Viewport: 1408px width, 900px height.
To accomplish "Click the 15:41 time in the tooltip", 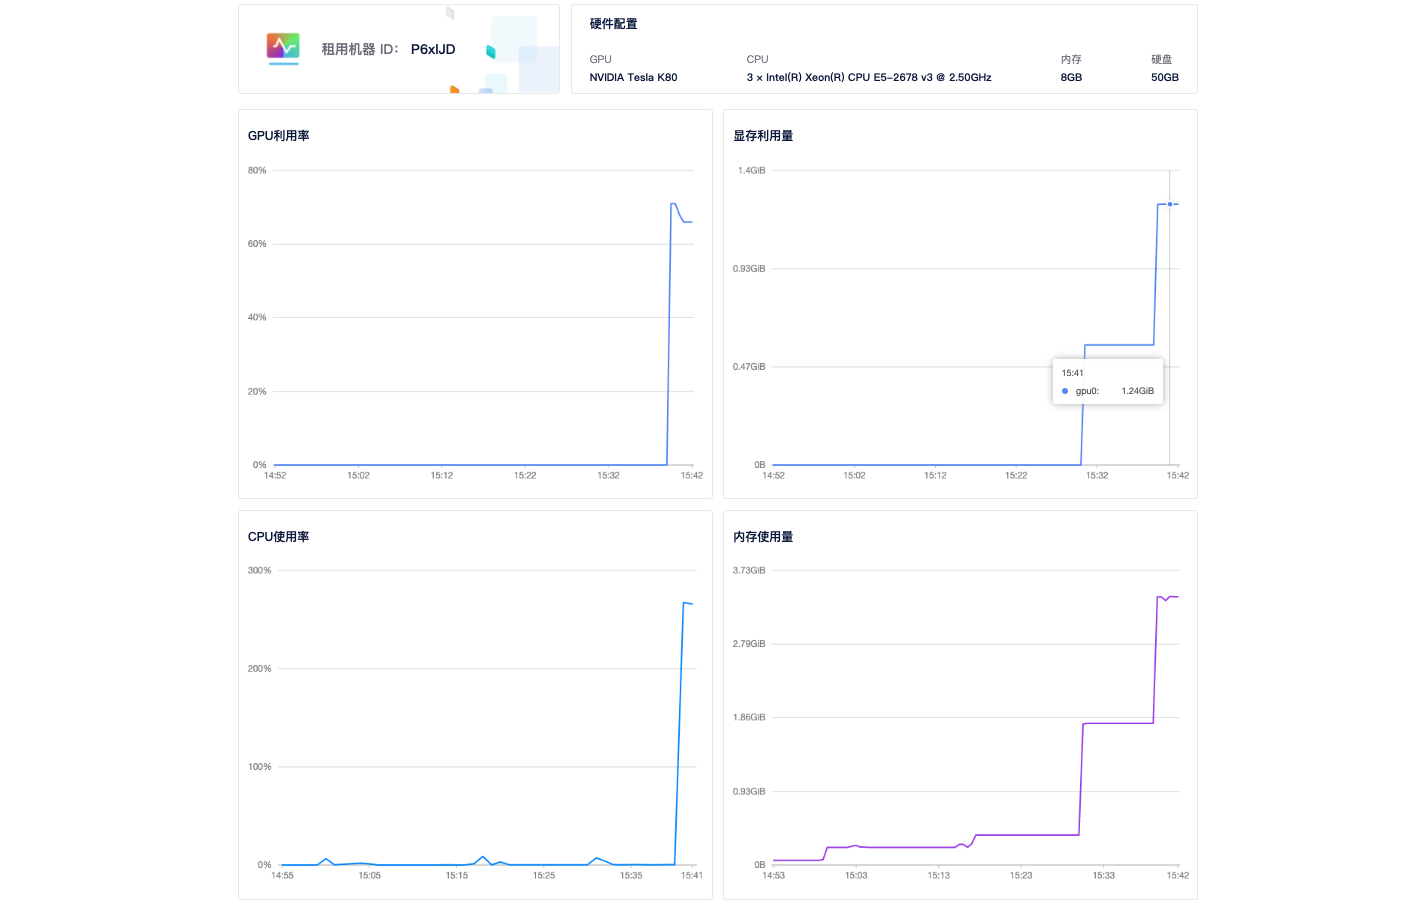I will click(1072, 373).
